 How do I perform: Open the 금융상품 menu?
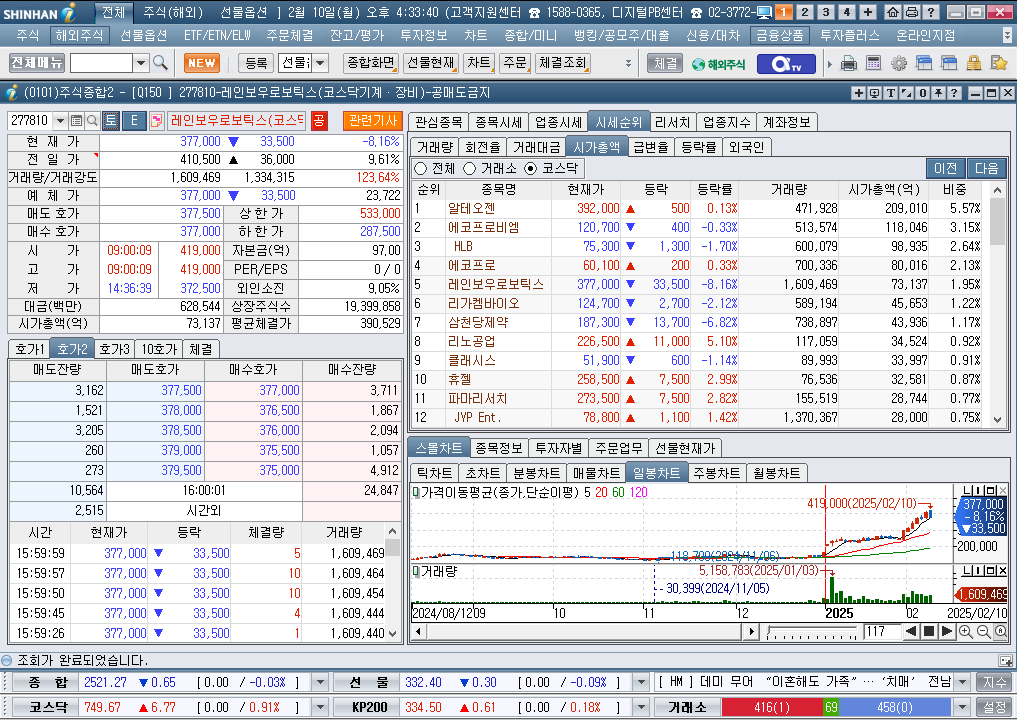(779, 35)
